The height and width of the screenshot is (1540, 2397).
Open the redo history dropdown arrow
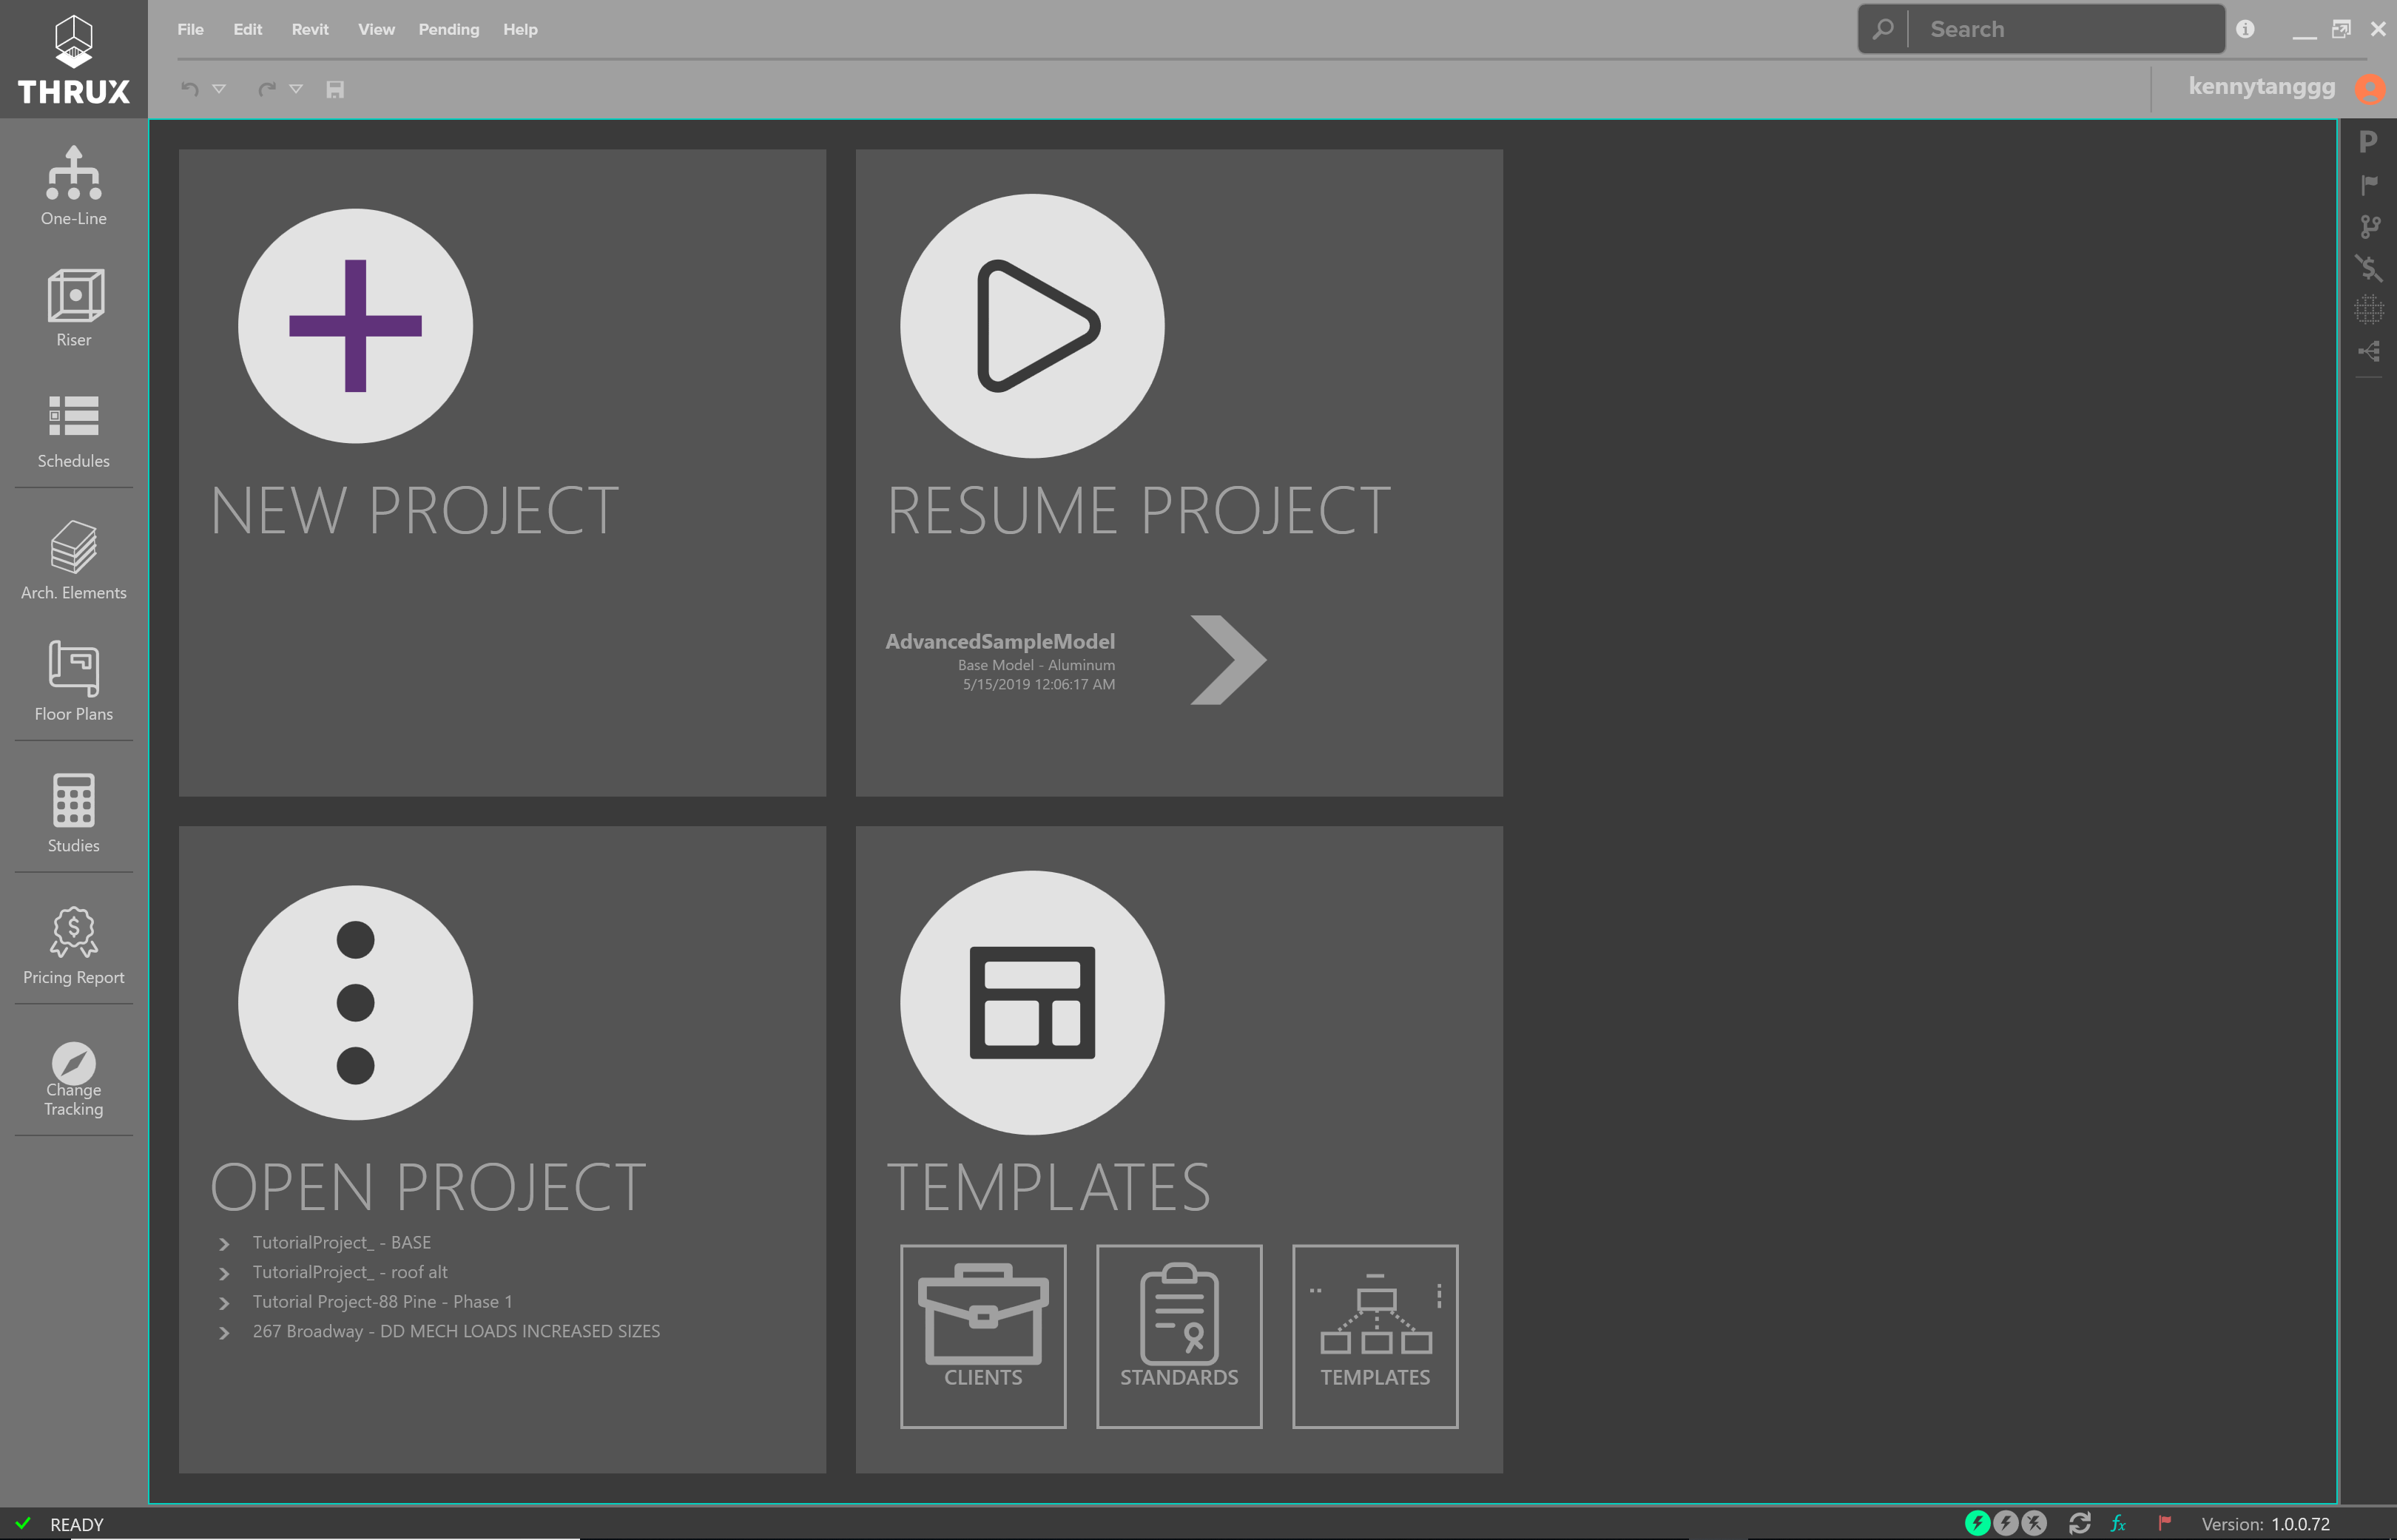click(296, 89)
